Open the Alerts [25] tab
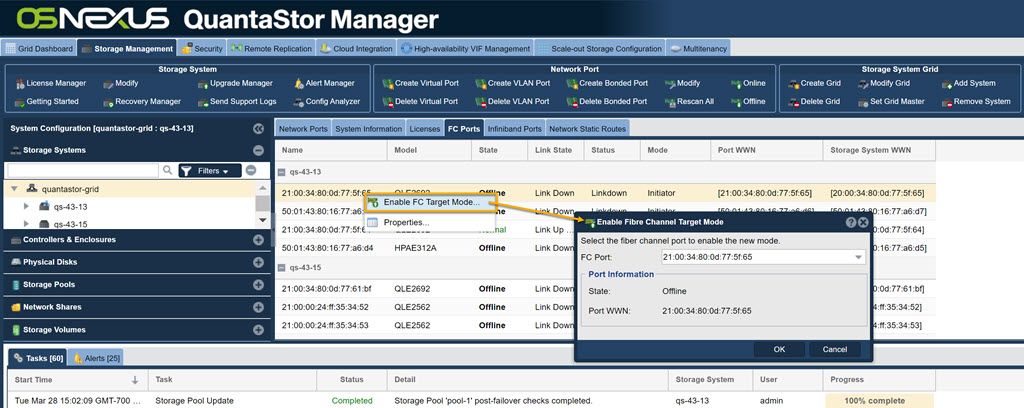Screen dimensions: 1024x408 tap(95, 358)
